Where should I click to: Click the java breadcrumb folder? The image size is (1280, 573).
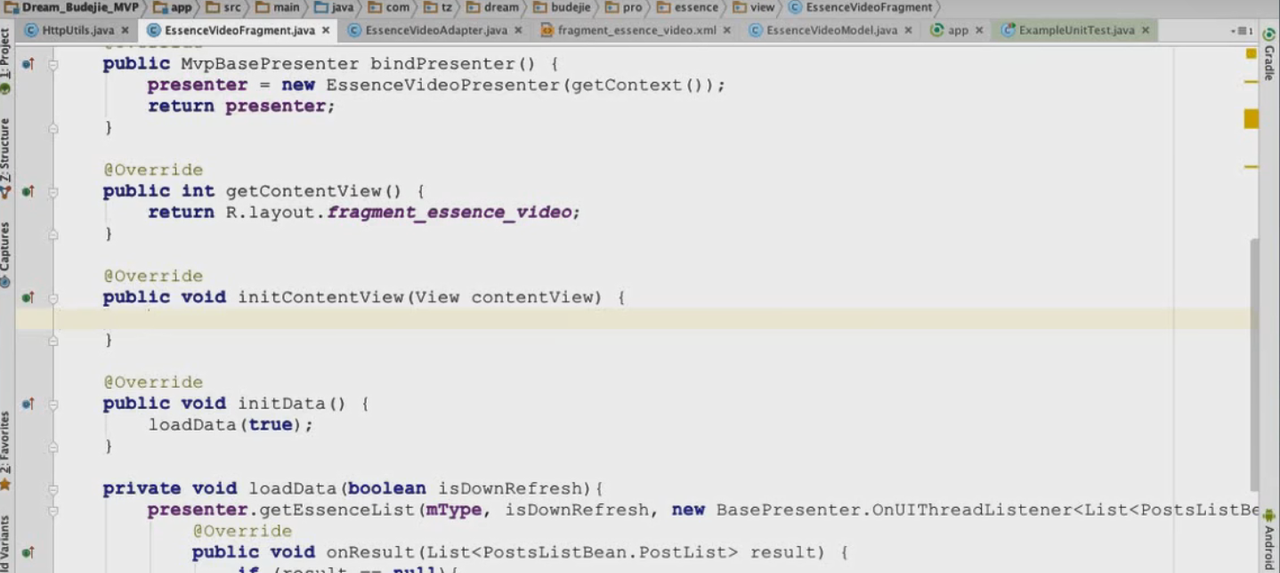(334, 7)
